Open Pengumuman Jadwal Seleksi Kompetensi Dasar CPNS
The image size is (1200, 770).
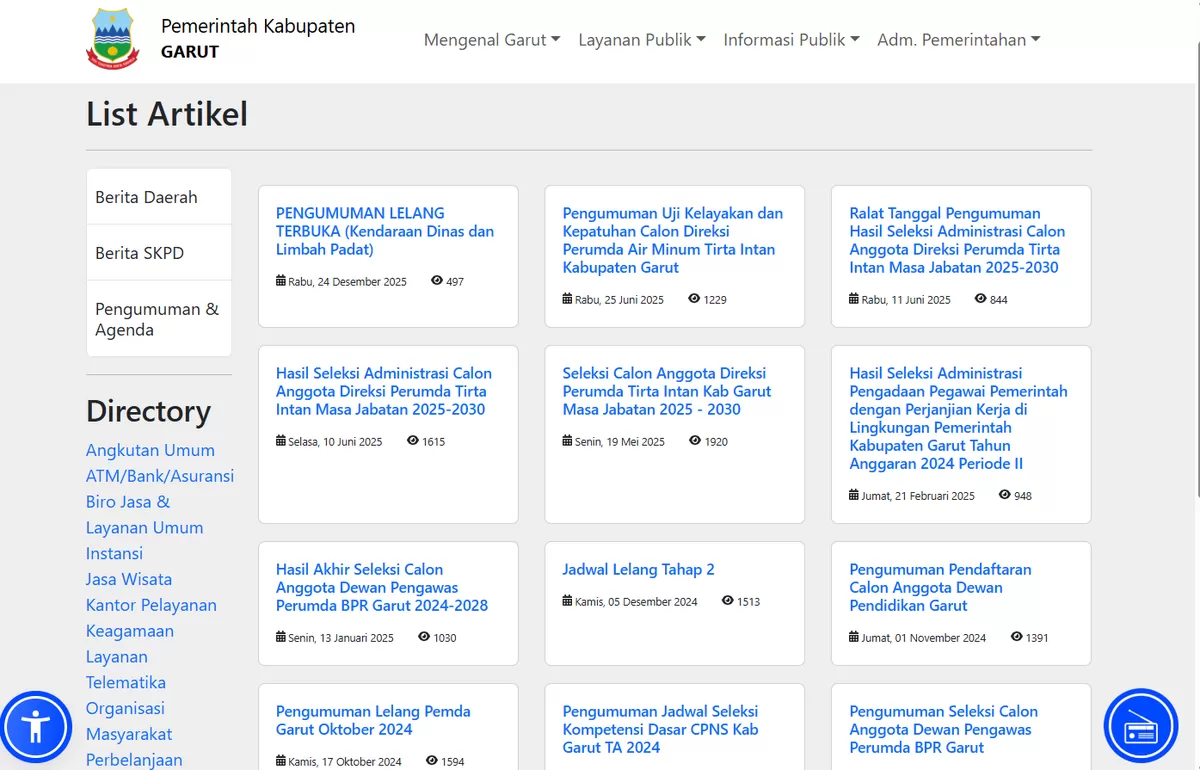(661, 729)
